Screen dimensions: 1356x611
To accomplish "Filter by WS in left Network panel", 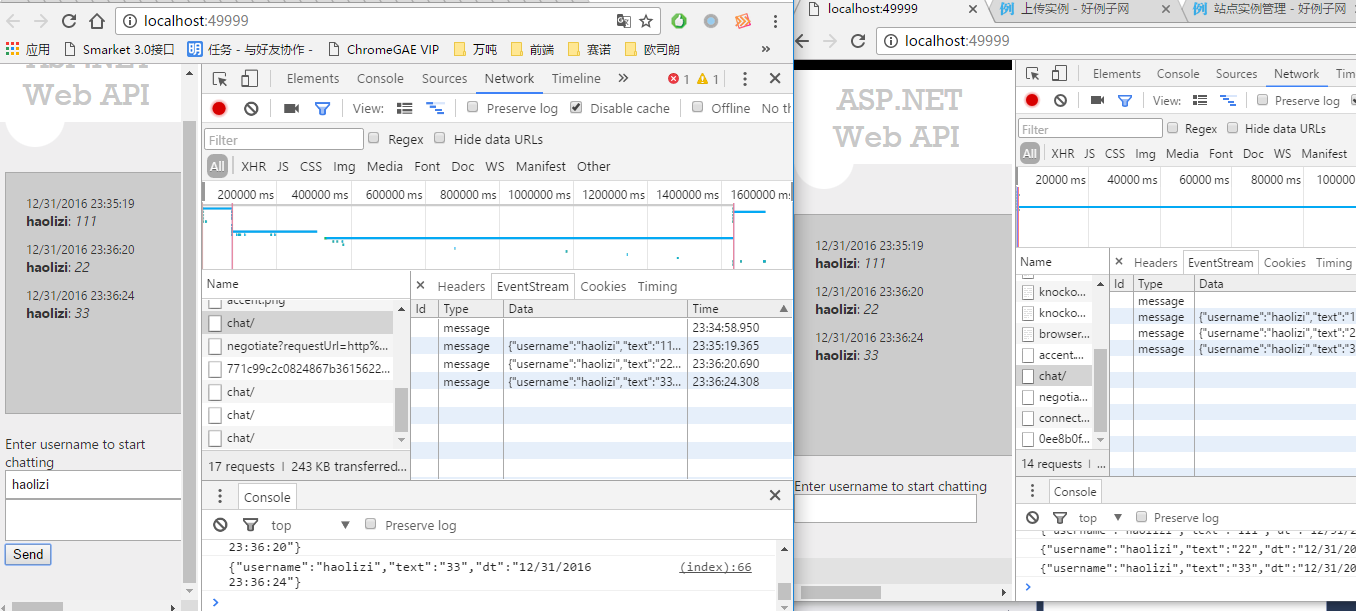I will click(494, 166).
